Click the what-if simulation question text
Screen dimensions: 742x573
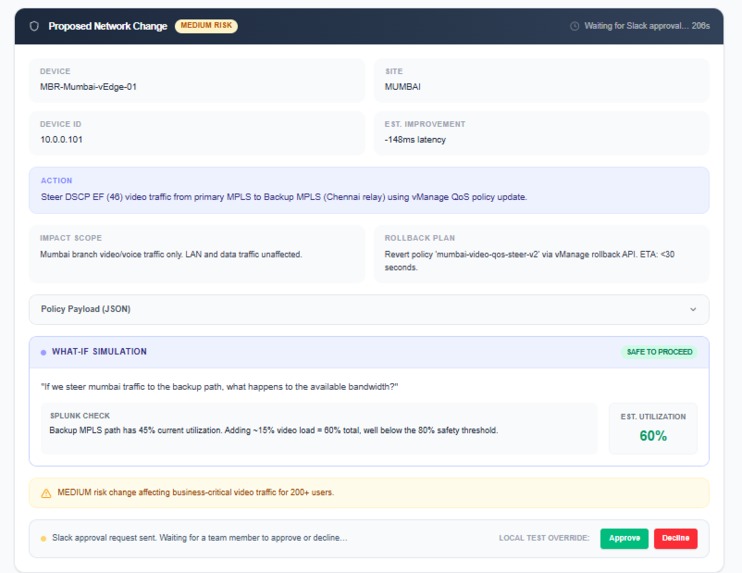click(x=220, y=387)
